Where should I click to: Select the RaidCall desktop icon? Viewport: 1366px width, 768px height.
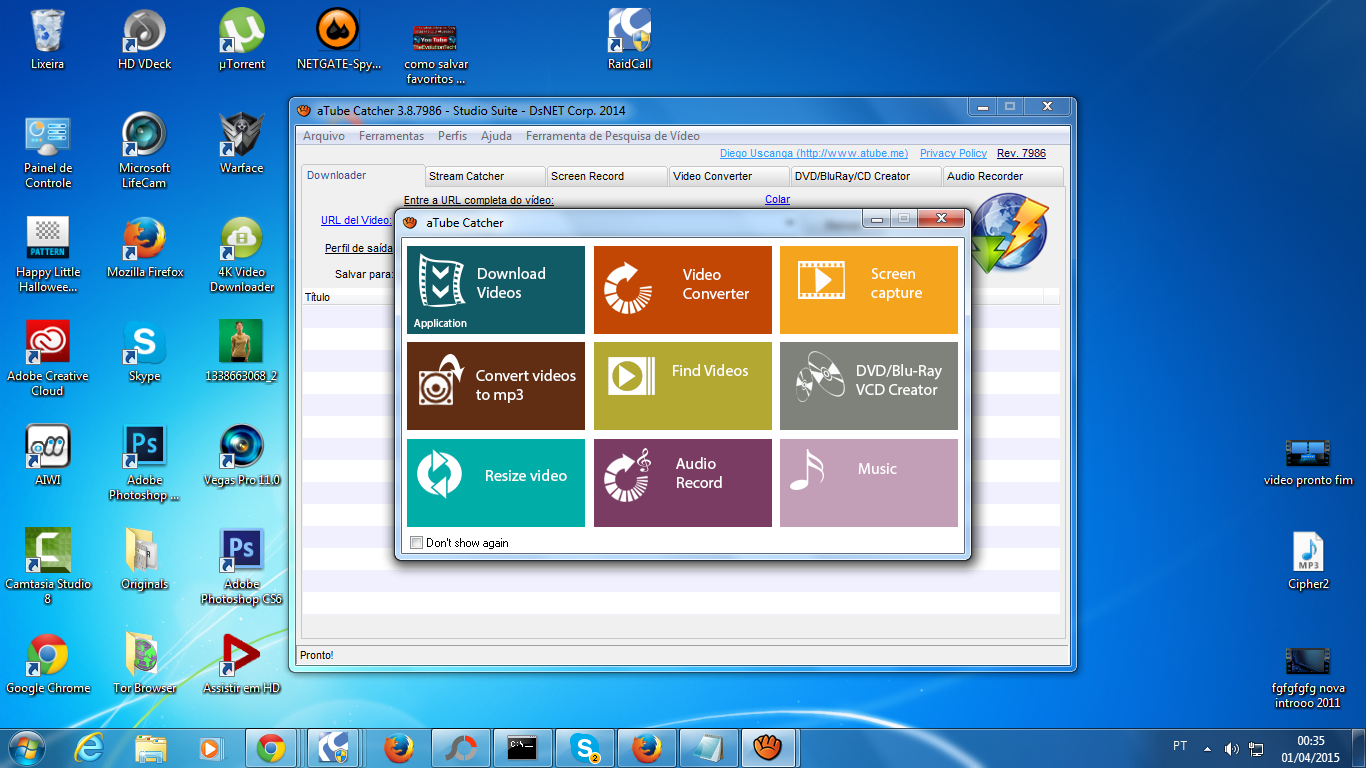coord(629,40)
